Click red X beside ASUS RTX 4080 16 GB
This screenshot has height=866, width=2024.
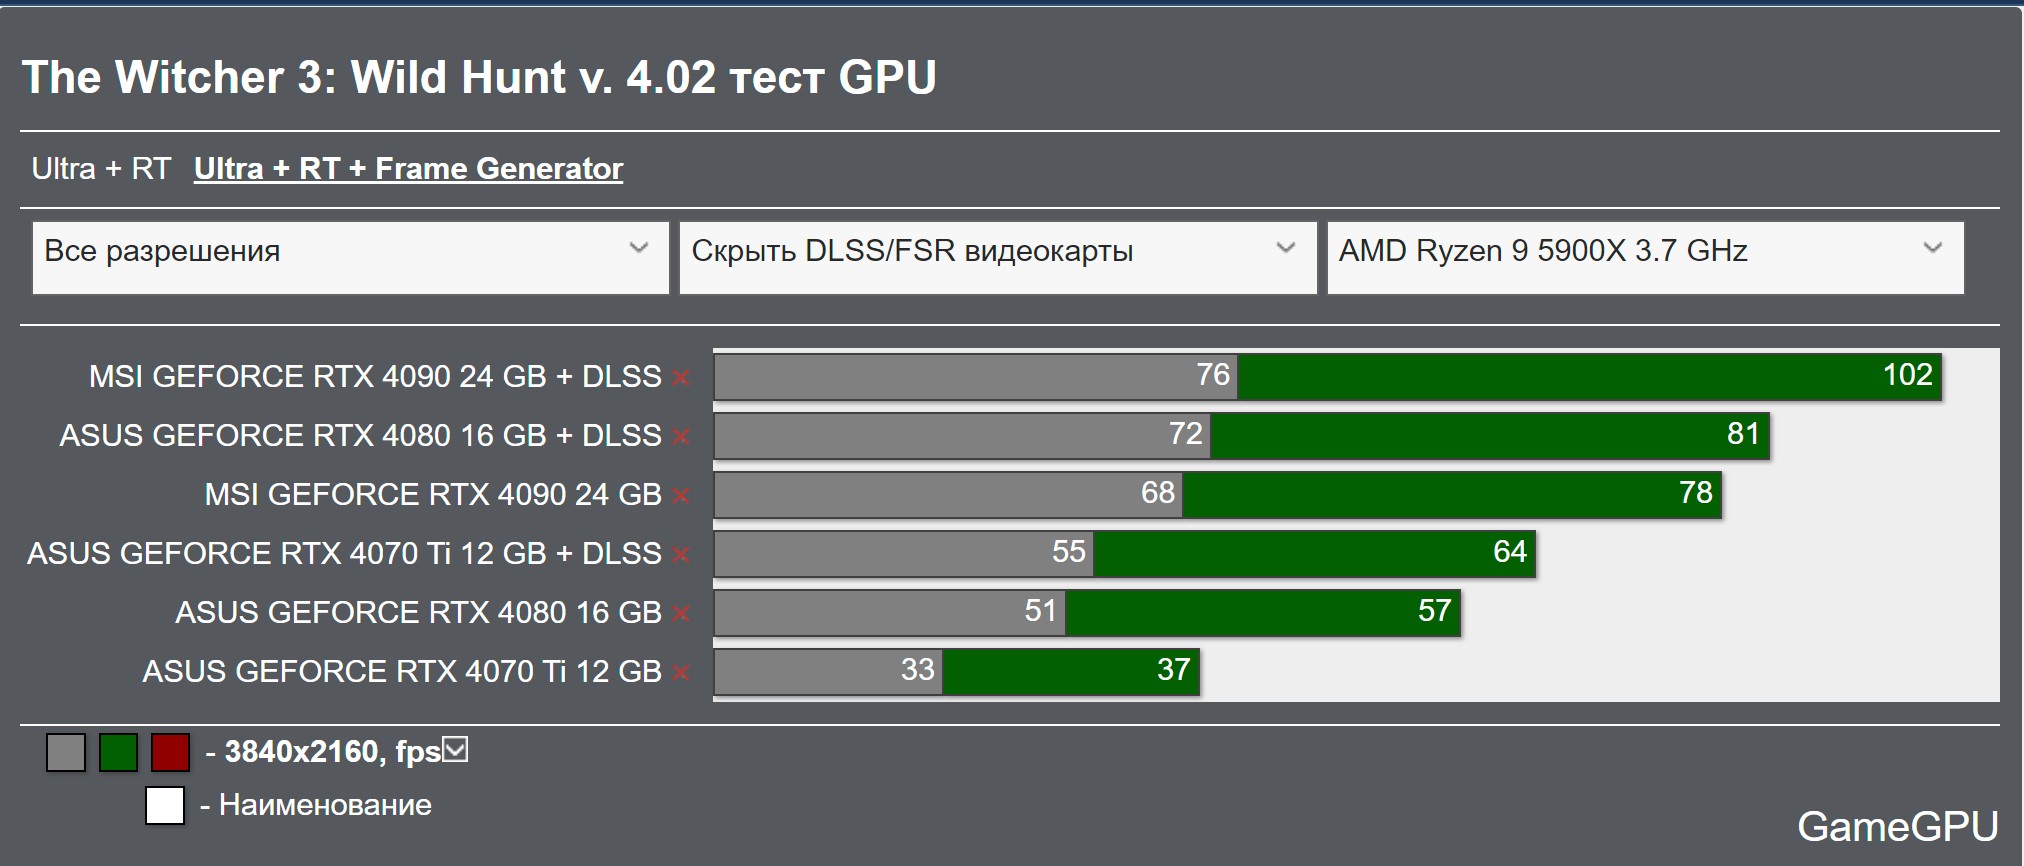tap(681, 614)
